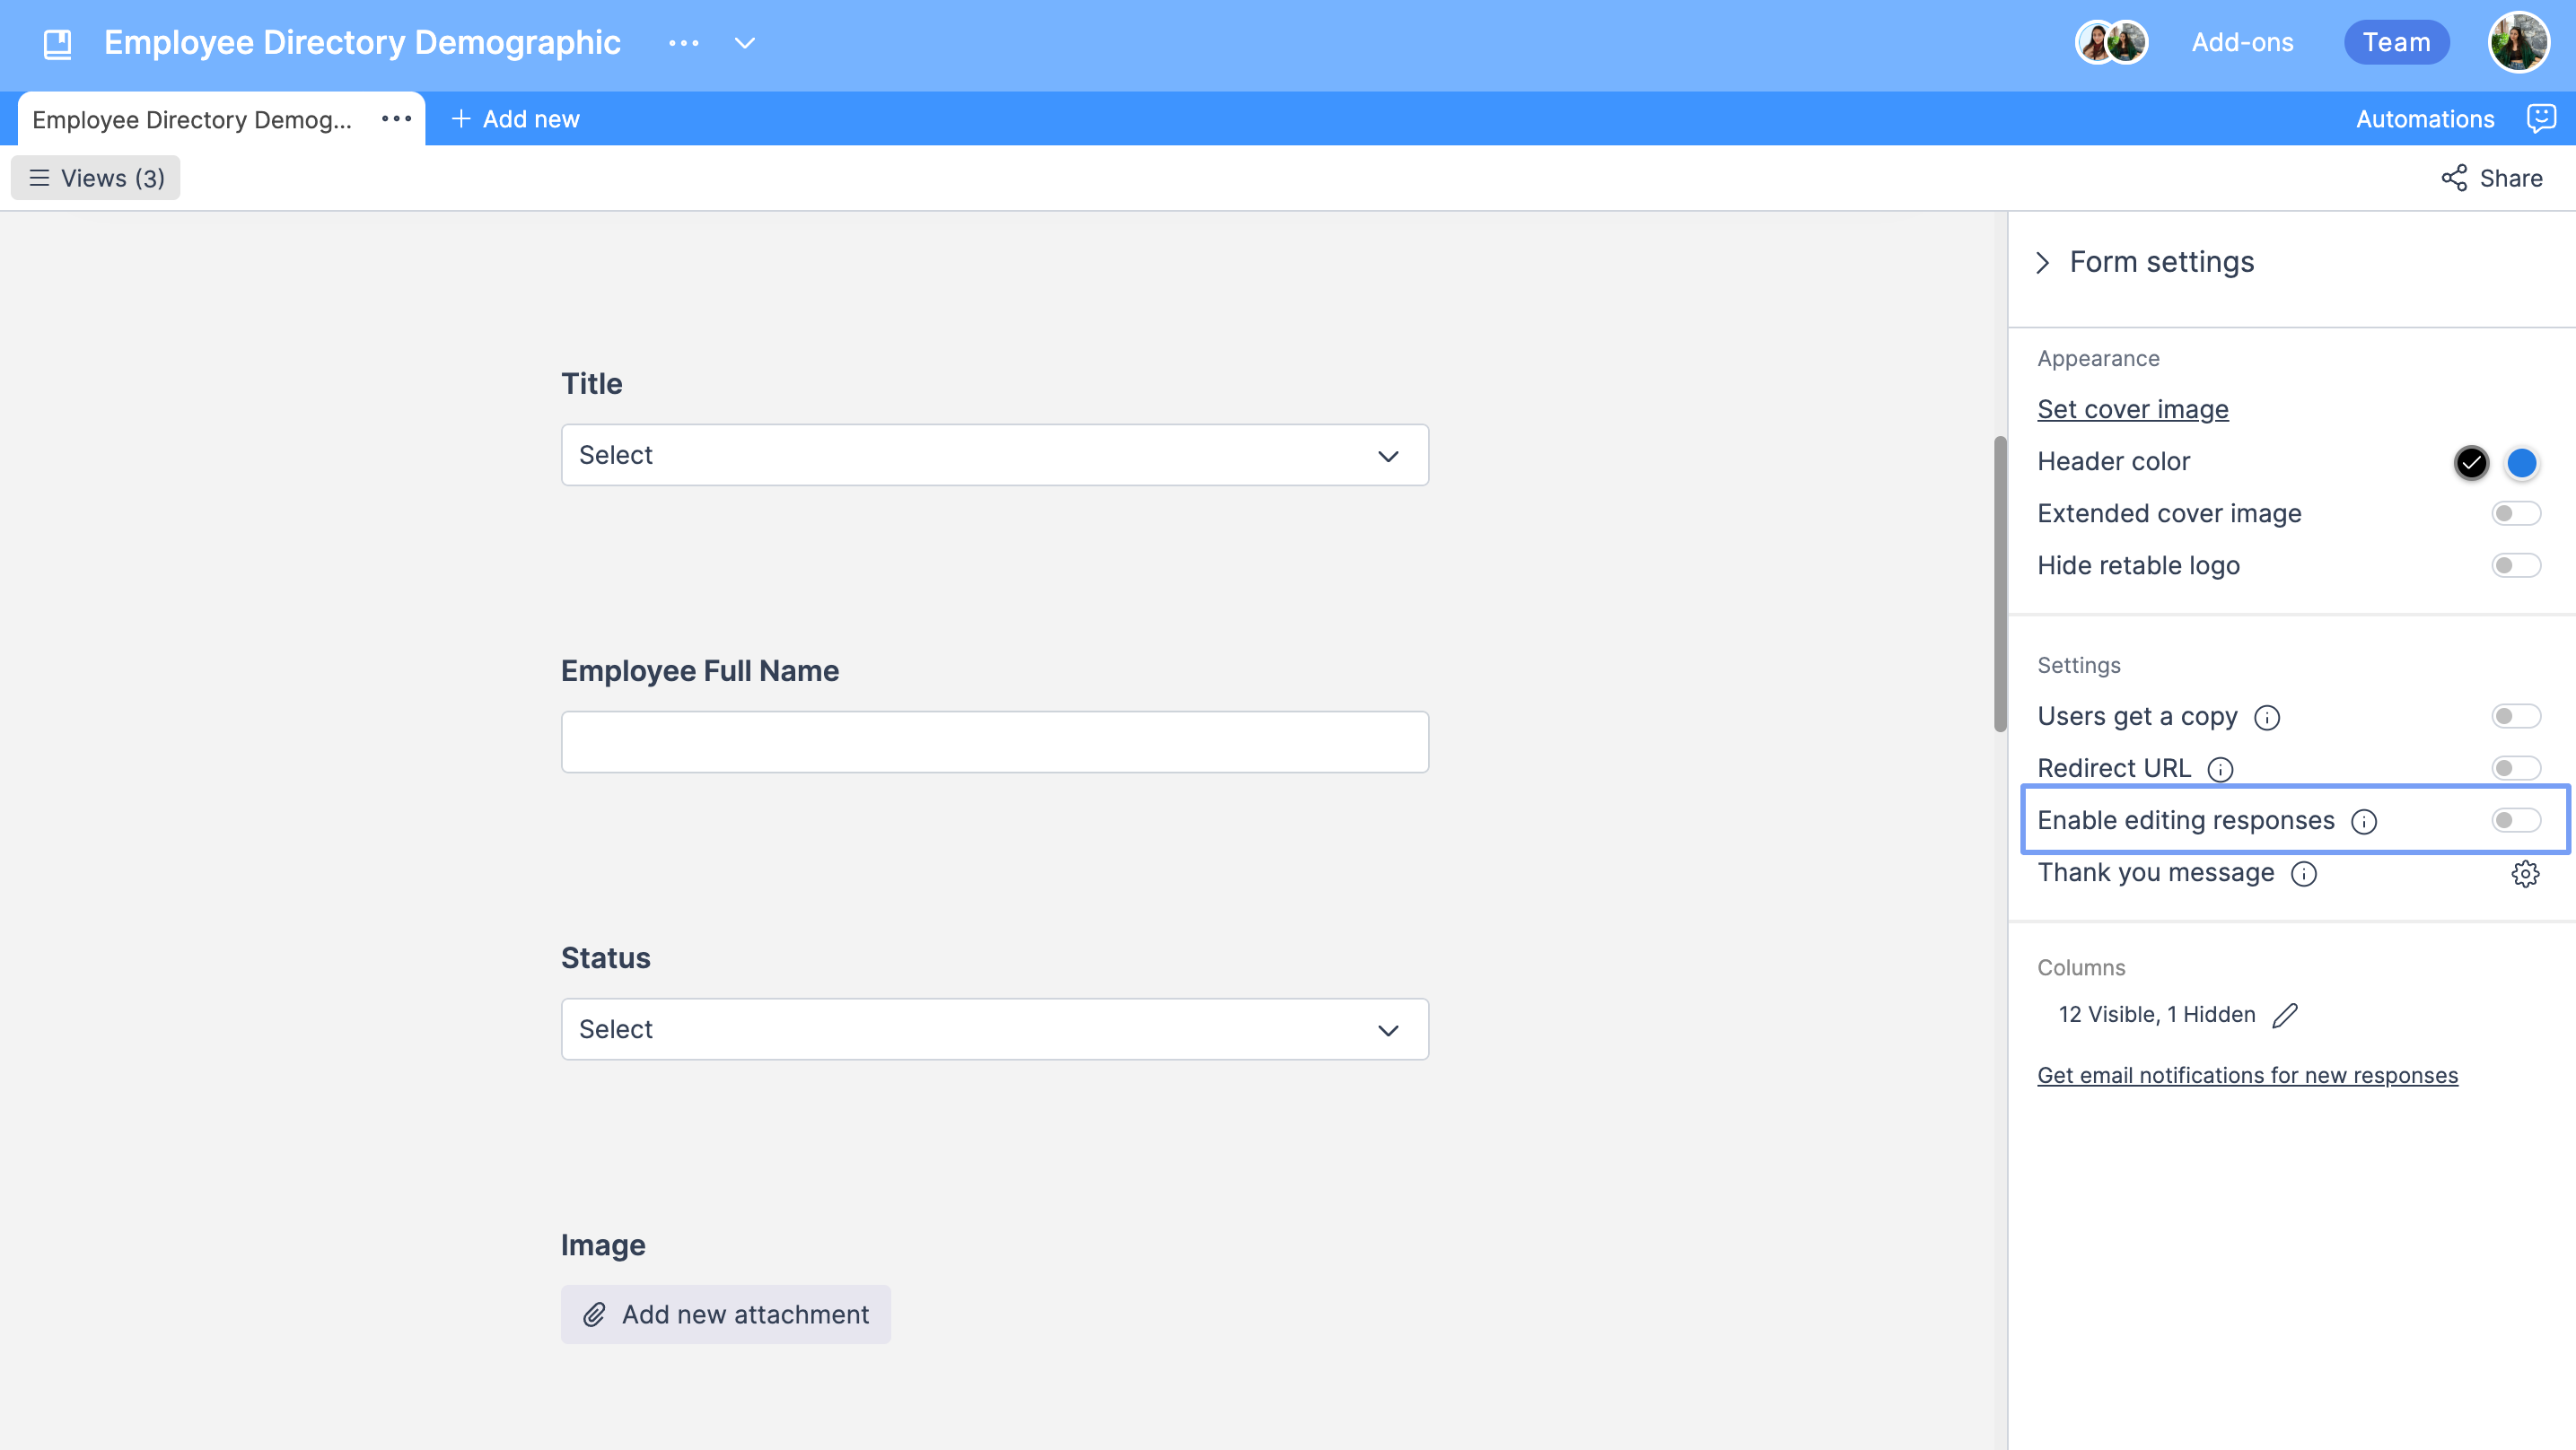The height and width of the screenshot is (1450, 2576).
Task: Open the Status select dropdown
Action: [x=995, y=1030]
